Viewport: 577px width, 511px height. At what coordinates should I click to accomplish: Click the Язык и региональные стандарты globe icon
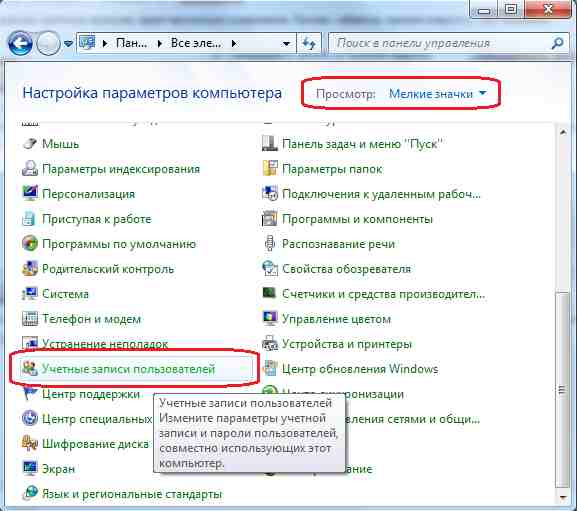click(29, 493)
